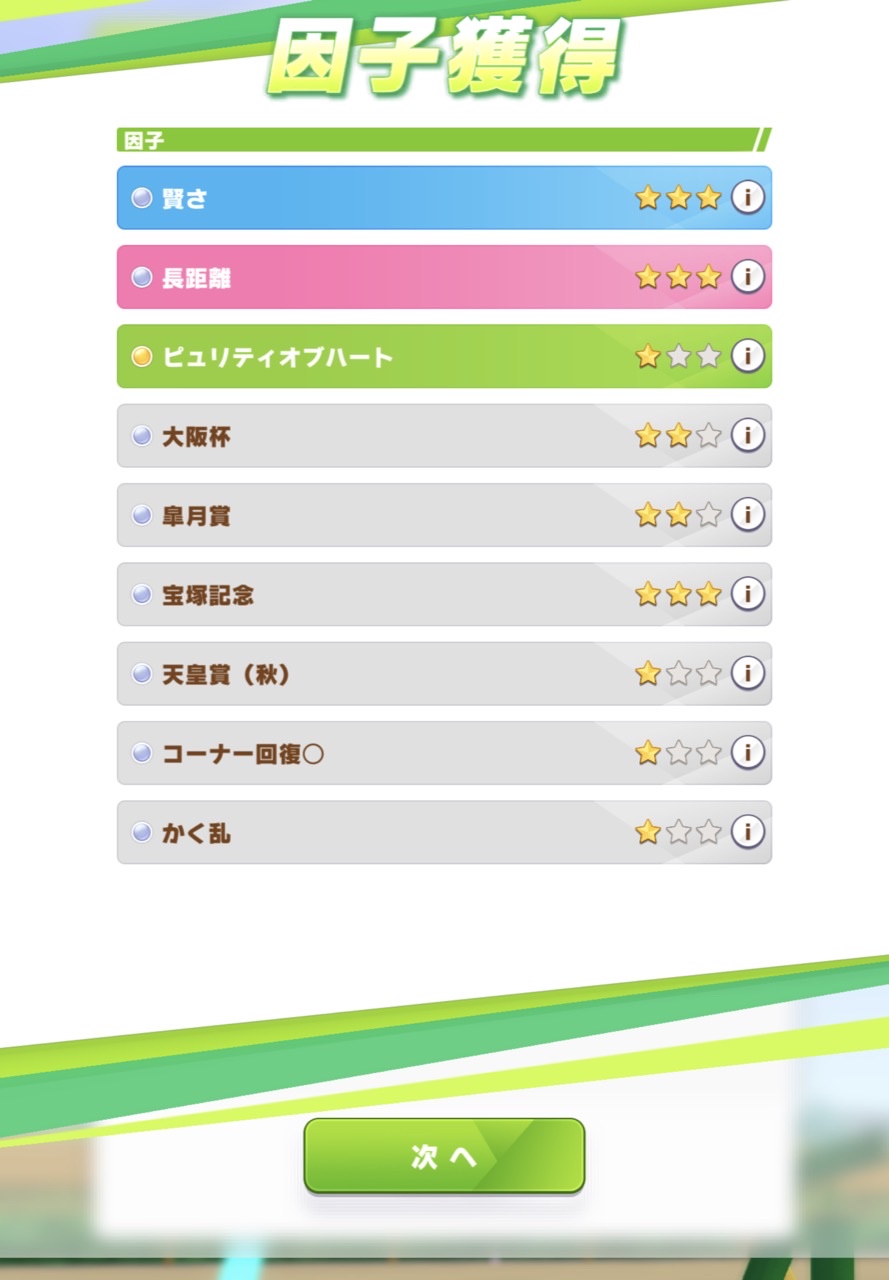Viewport: 889px width, 1280px height.
Task: Tap the 大阪杯 factor row label
Action: pos(196,436)
